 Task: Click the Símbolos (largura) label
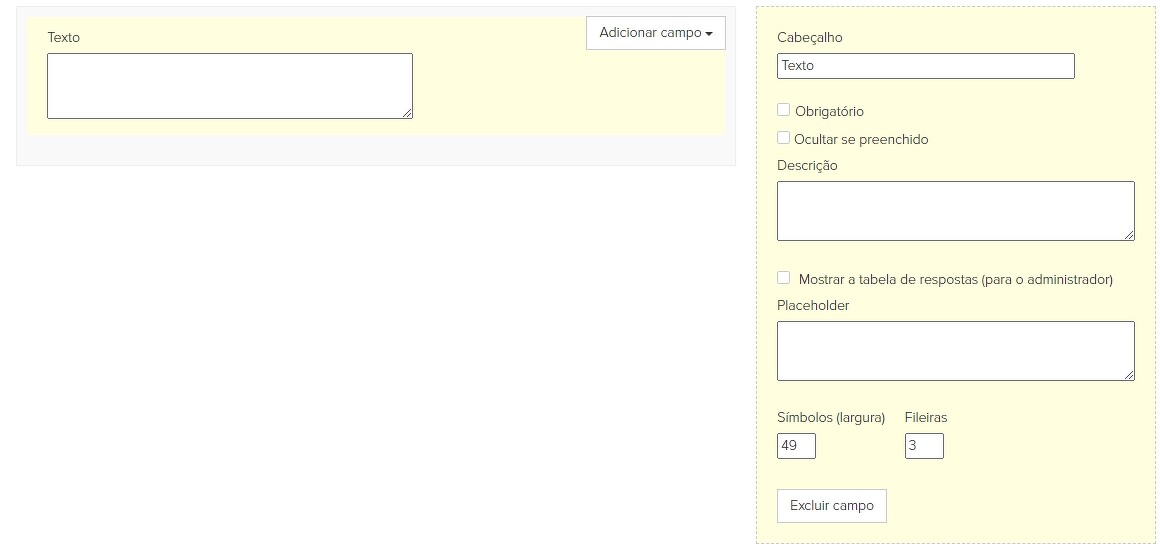coord(830,417)
